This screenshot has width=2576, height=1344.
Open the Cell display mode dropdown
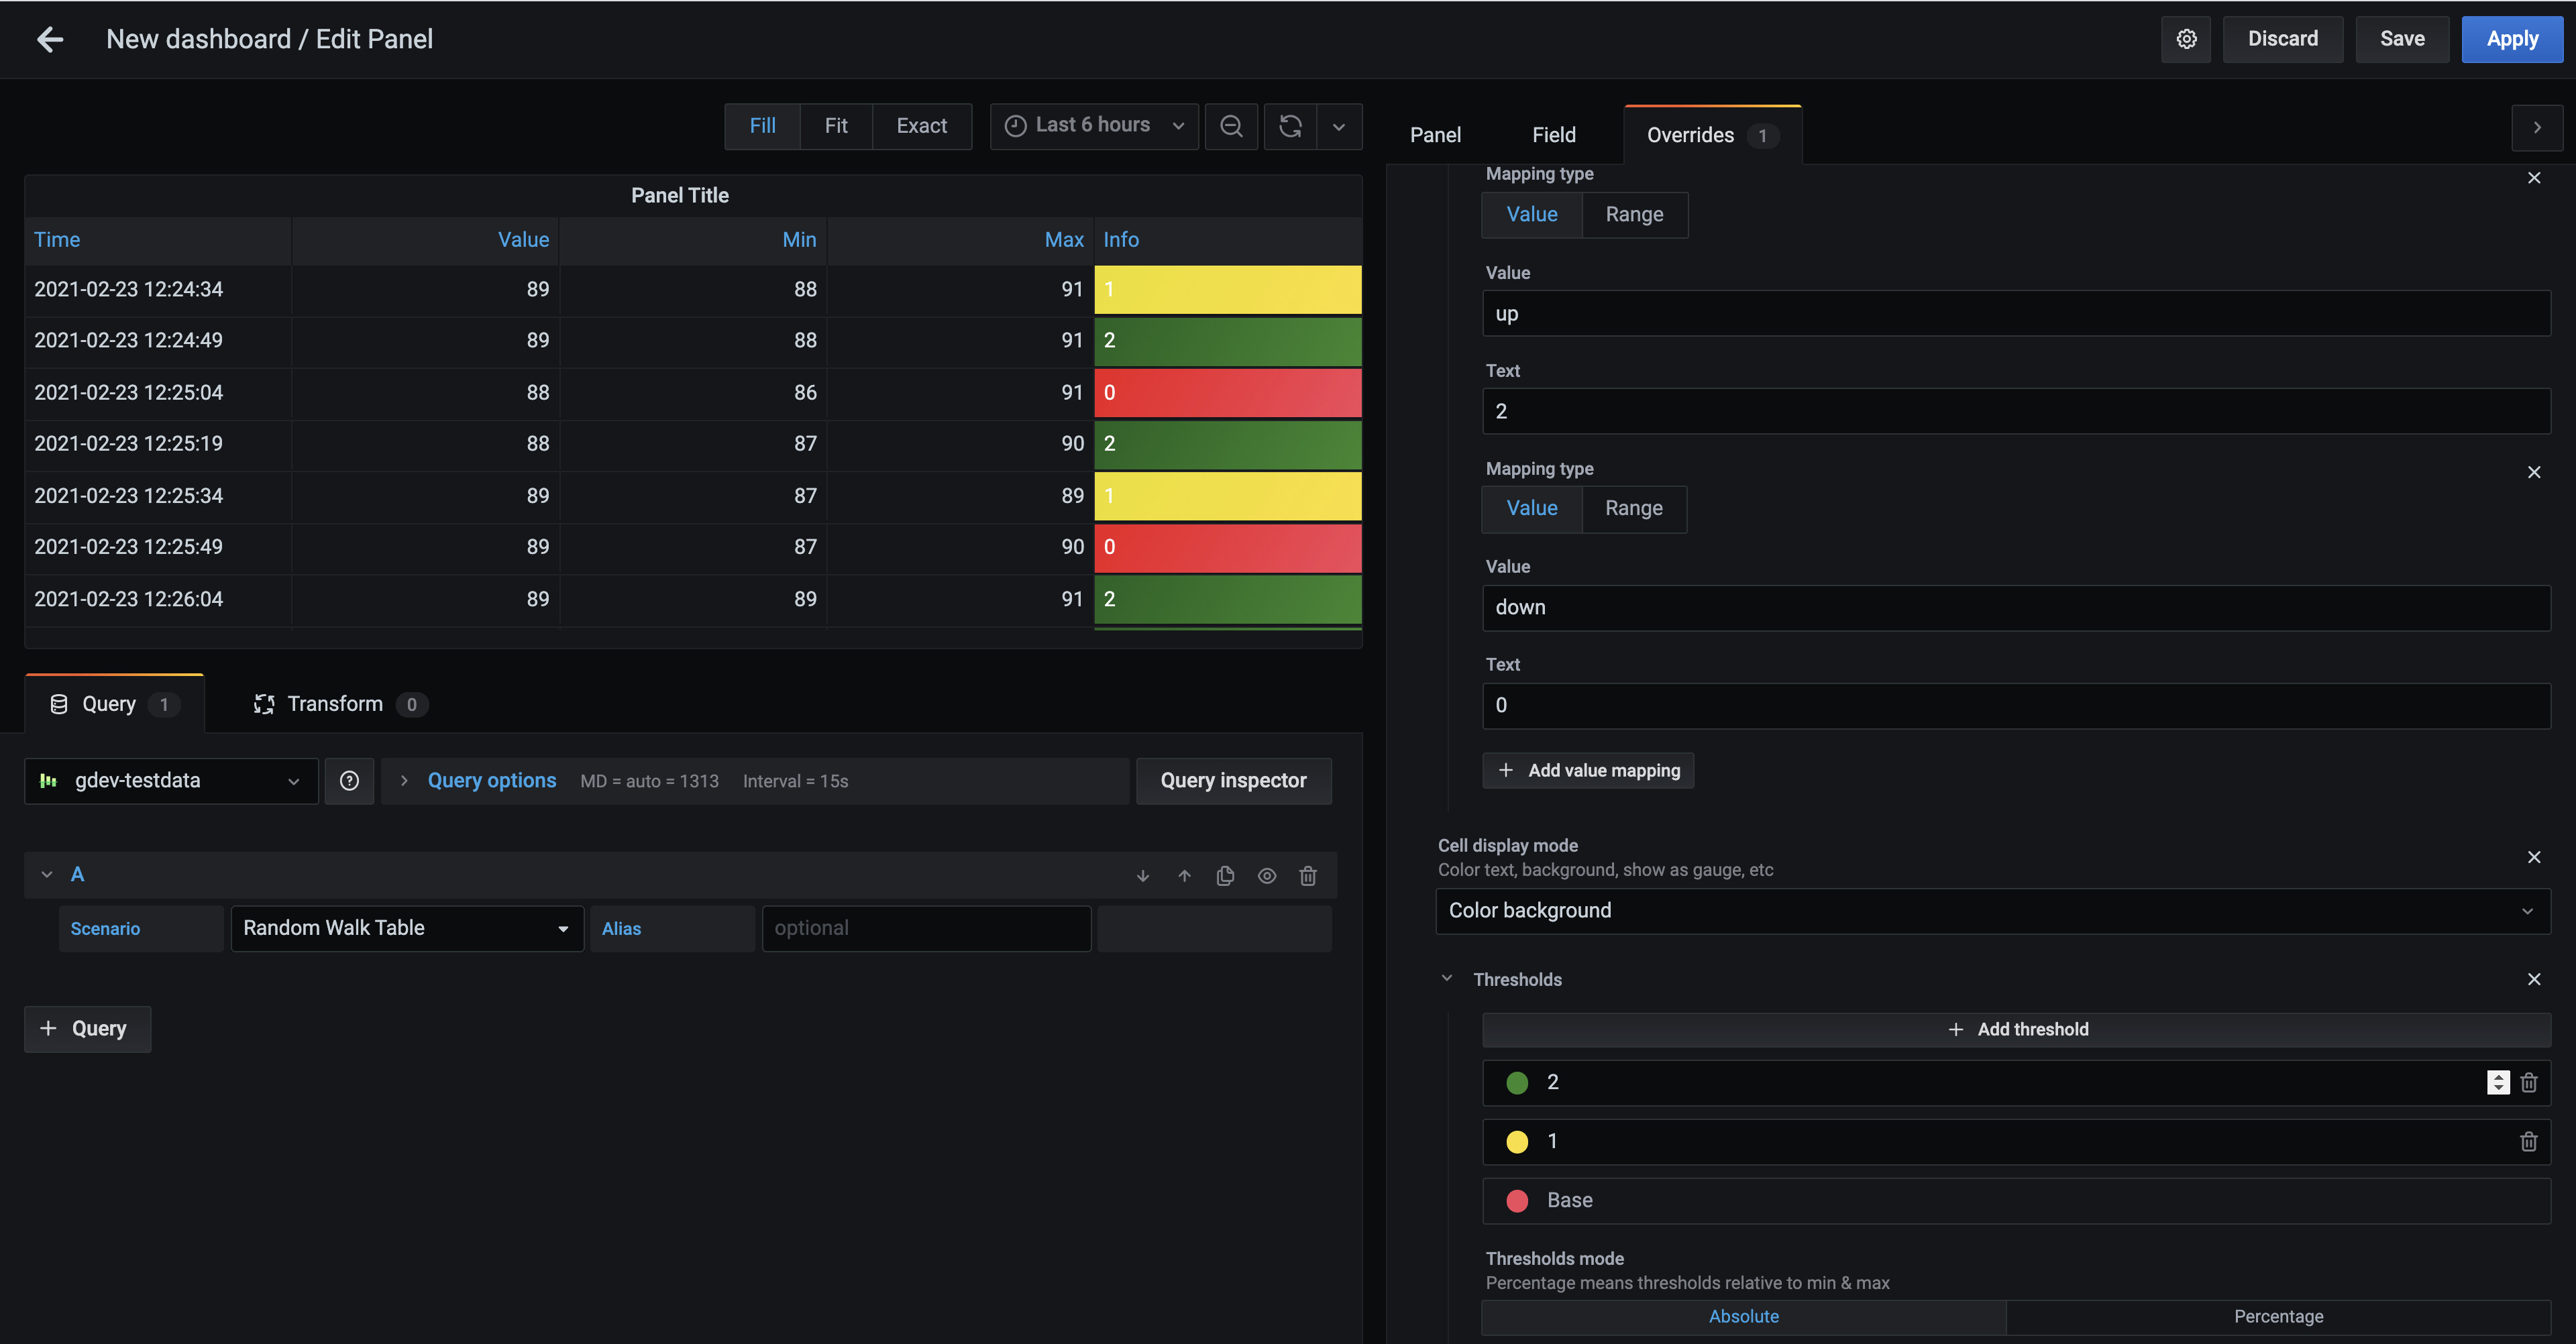[x=1992, y=911]
